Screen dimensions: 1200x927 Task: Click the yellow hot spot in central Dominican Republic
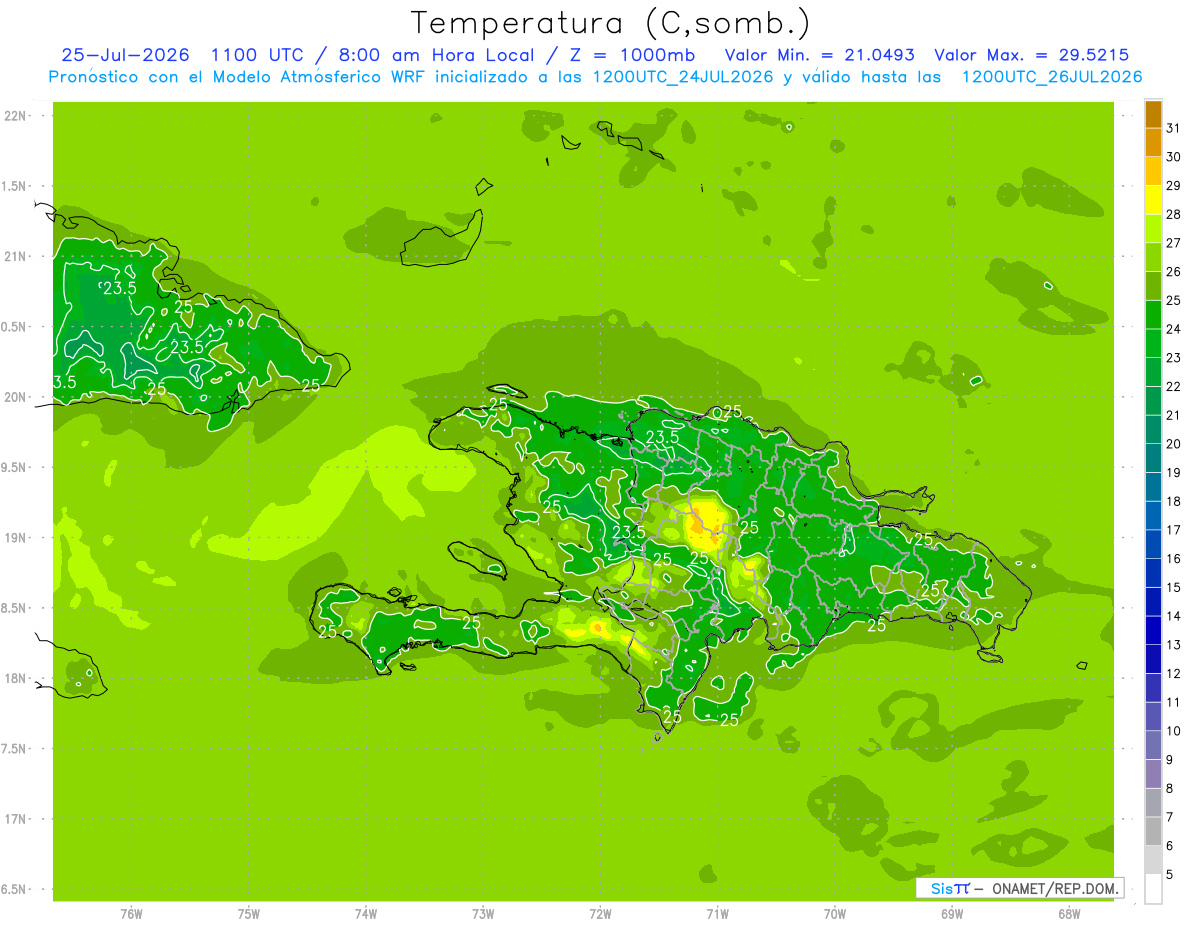point(707,523)
